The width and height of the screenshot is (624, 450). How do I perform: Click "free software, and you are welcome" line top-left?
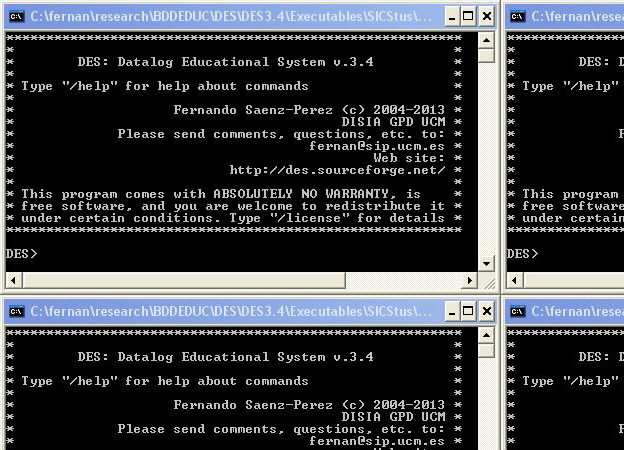[x=233, y=206]
